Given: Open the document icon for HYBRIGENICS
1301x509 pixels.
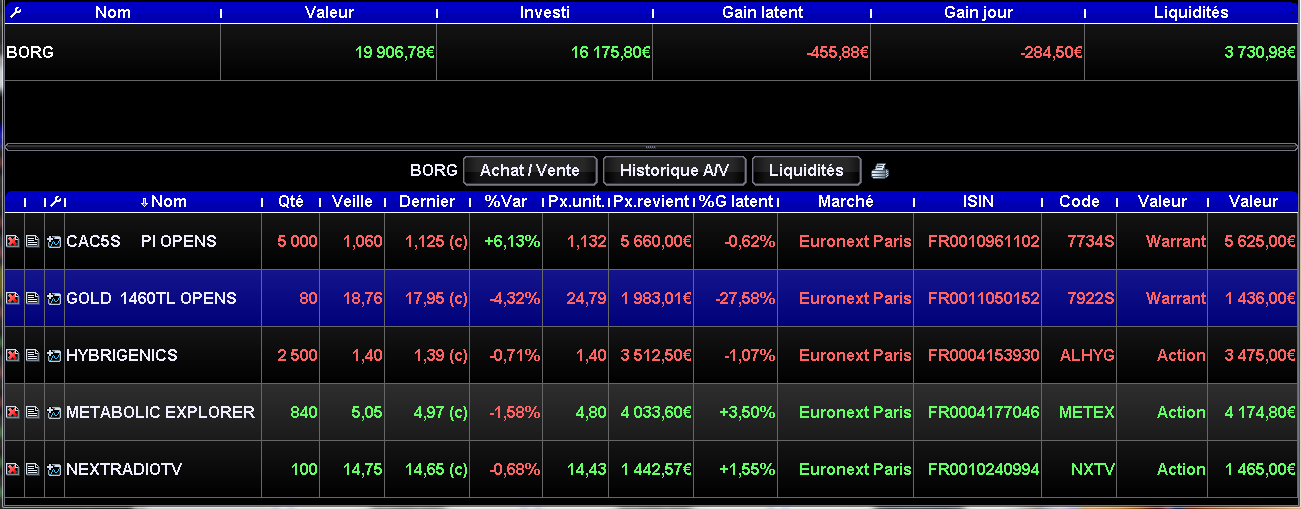Looking at the screenshot, I should (33, 355).
